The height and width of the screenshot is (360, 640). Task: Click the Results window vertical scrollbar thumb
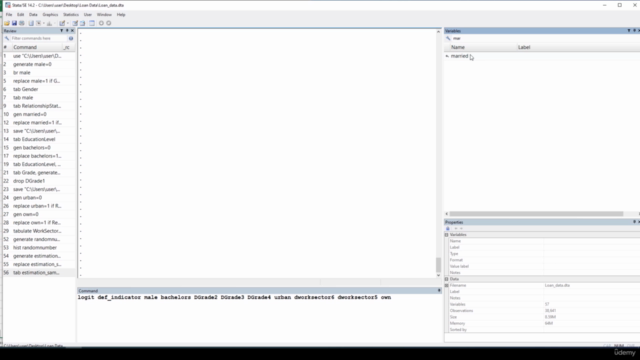[438, 264]
